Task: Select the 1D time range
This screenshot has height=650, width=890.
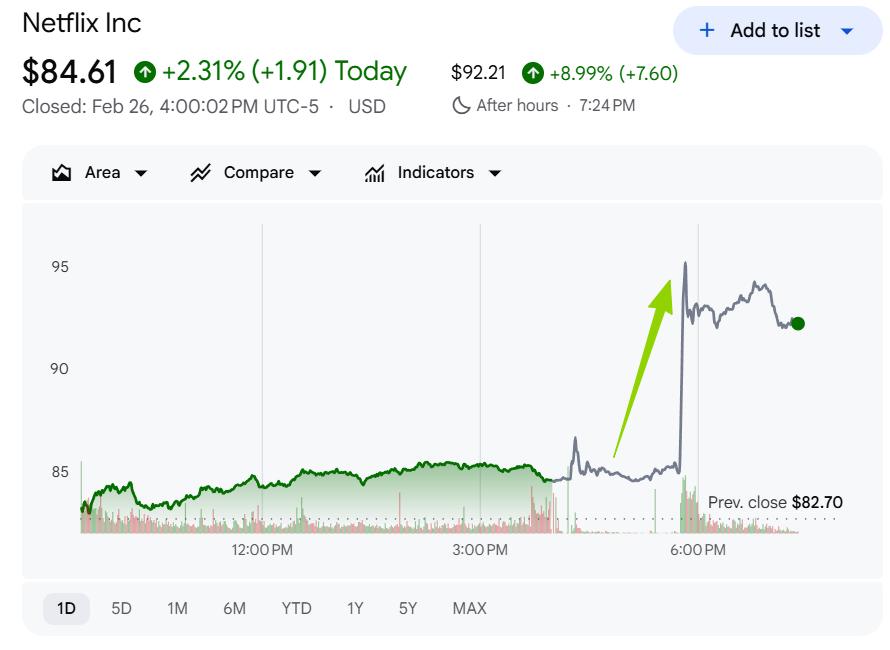Action: click(66, 608)
